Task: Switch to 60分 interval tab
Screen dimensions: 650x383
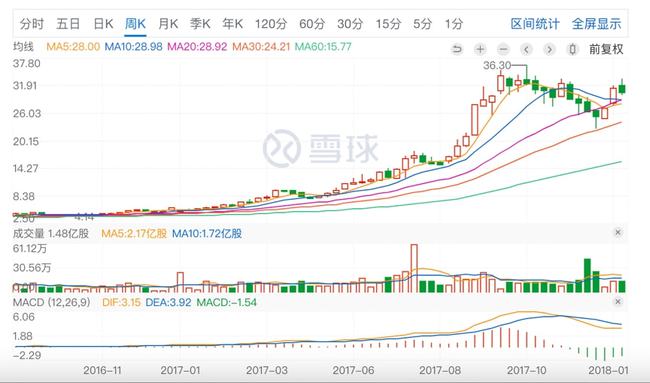Action: pos(312,24)
